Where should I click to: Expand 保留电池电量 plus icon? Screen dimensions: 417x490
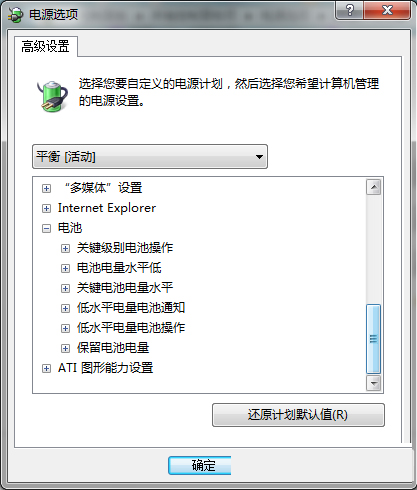(x=65, y=348)
